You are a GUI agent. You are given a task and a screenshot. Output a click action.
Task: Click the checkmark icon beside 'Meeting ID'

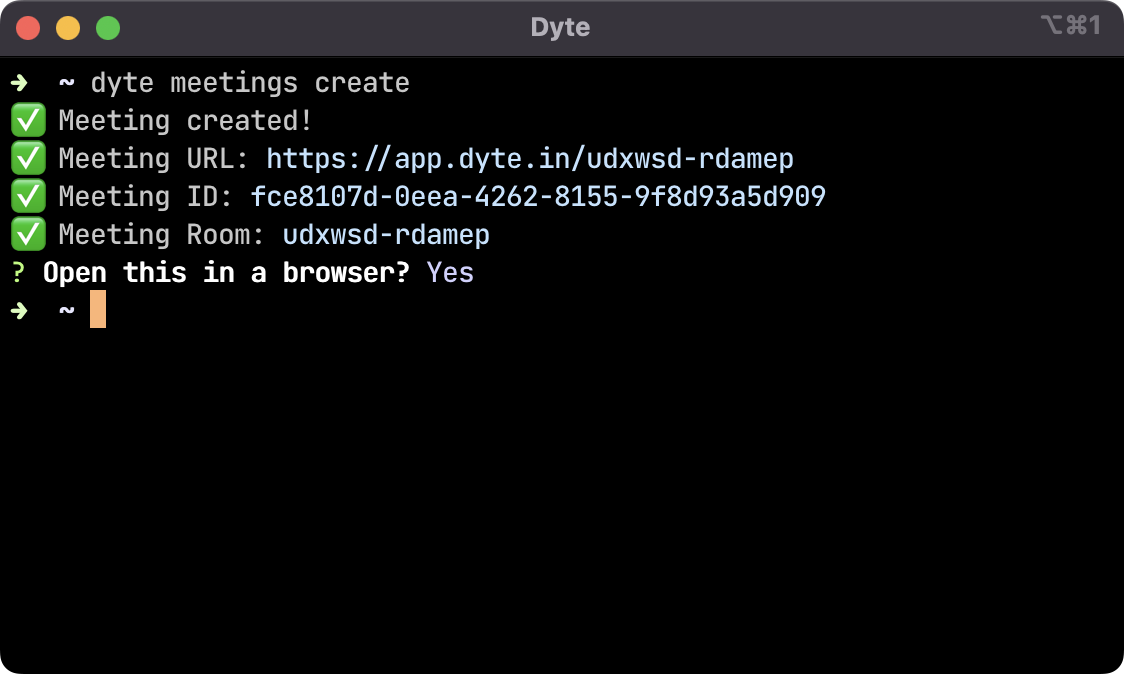[27, 196]
